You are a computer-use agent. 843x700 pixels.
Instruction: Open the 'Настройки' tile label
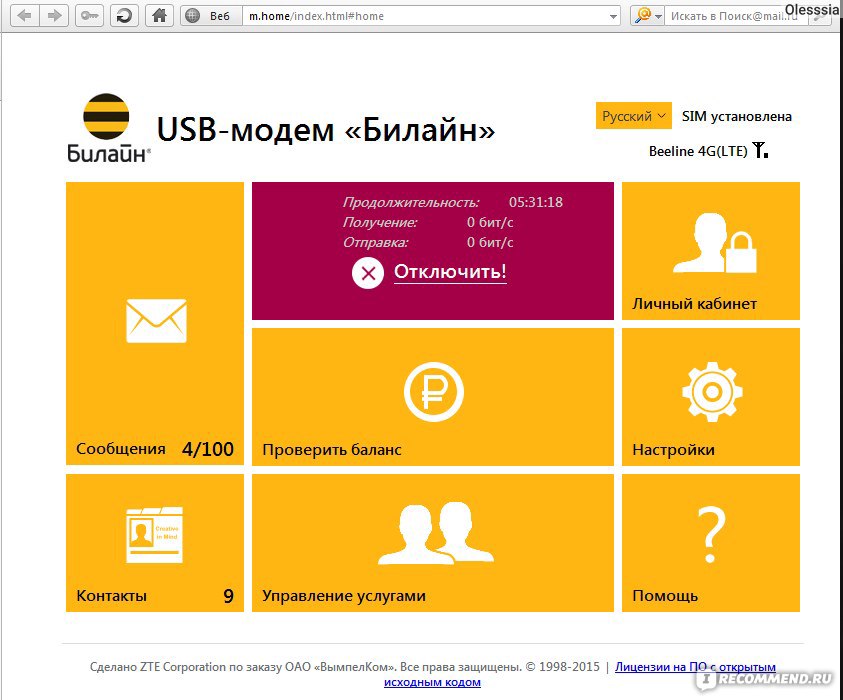click(673, 449)
